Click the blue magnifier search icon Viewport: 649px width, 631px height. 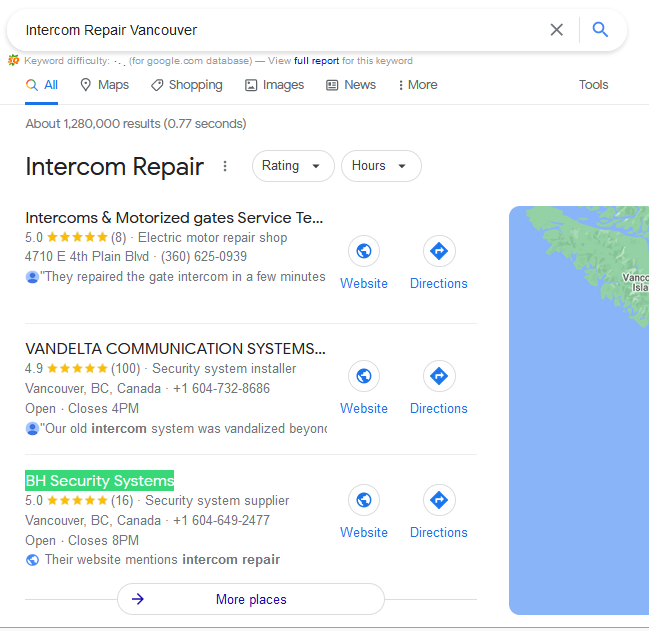pos(600,30)
